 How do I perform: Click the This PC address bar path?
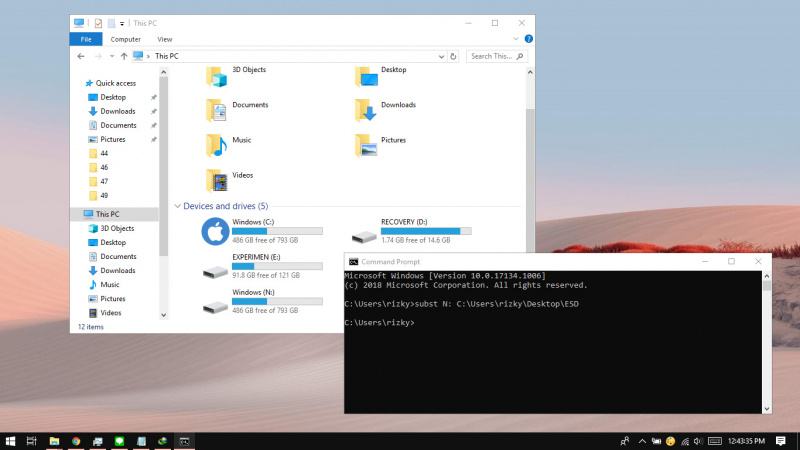[x=166, y=56]
